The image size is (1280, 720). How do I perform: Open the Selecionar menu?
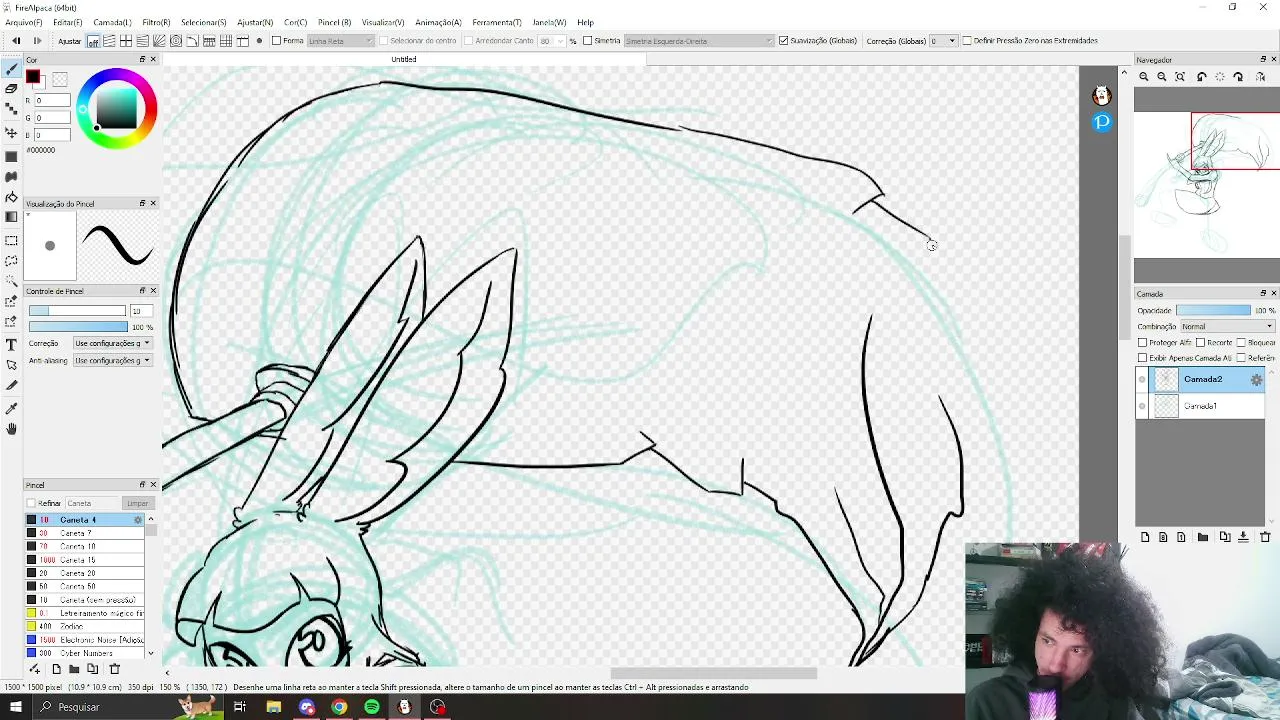pyautogui.click(x=203, y=22)
